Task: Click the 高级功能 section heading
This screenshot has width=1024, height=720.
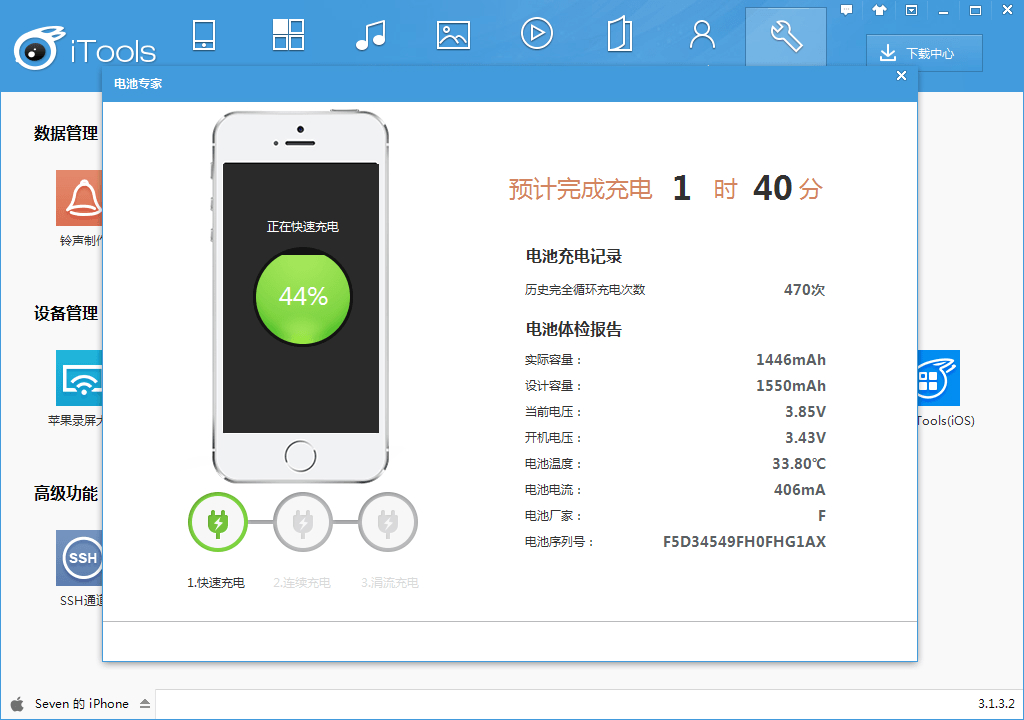Action: 66,493
